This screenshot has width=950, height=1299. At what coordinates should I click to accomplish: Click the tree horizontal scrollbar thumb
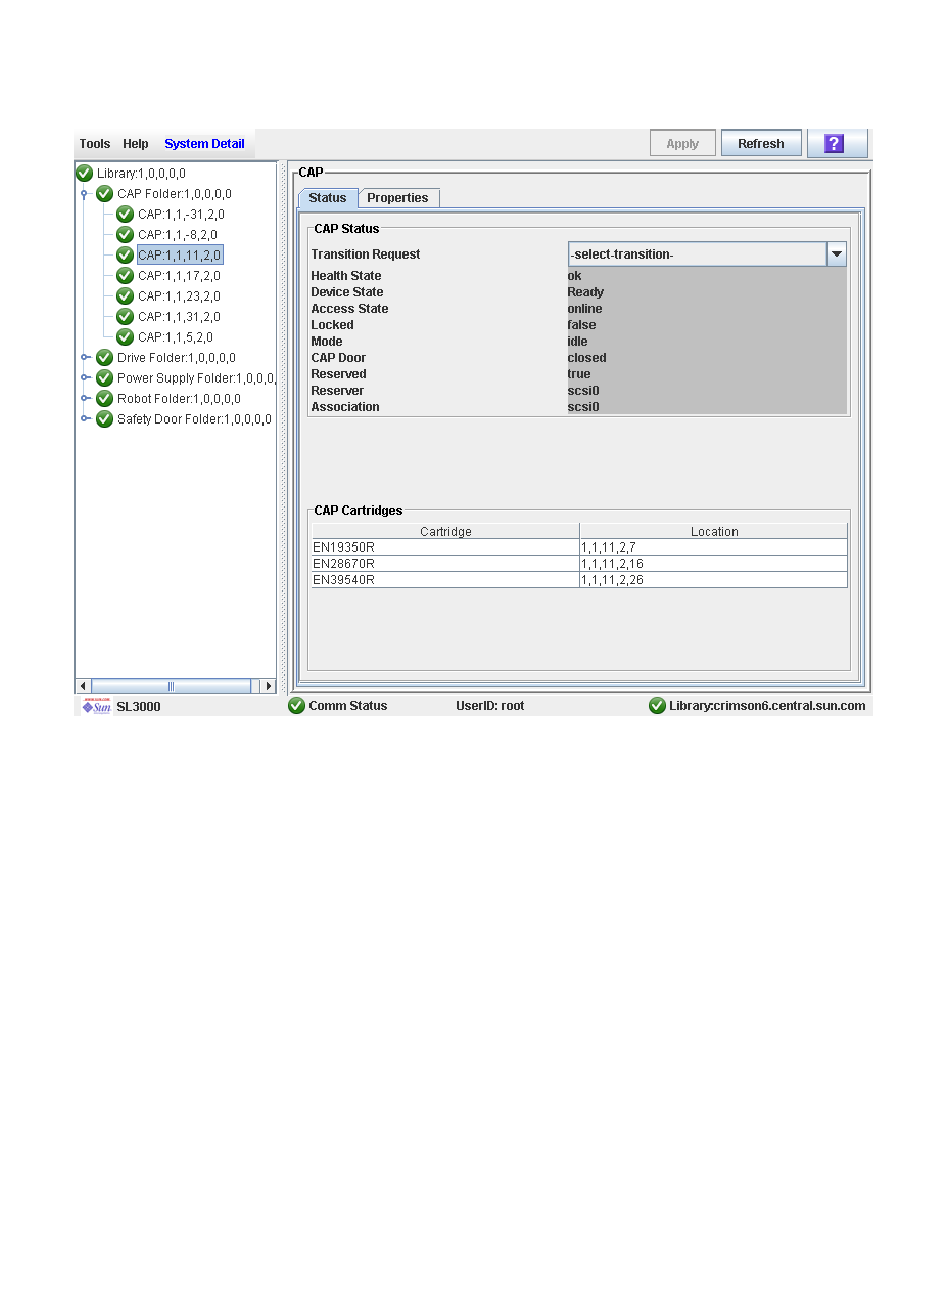(x=170, y=686)
